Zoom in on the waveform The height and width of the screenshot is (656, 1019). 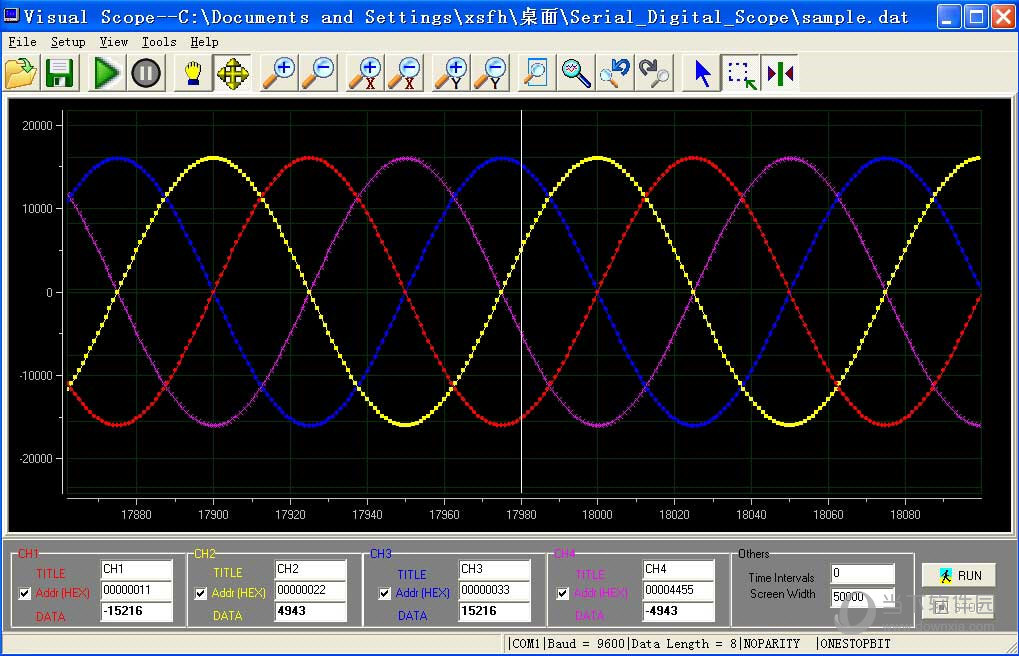[x=278, y=72]
